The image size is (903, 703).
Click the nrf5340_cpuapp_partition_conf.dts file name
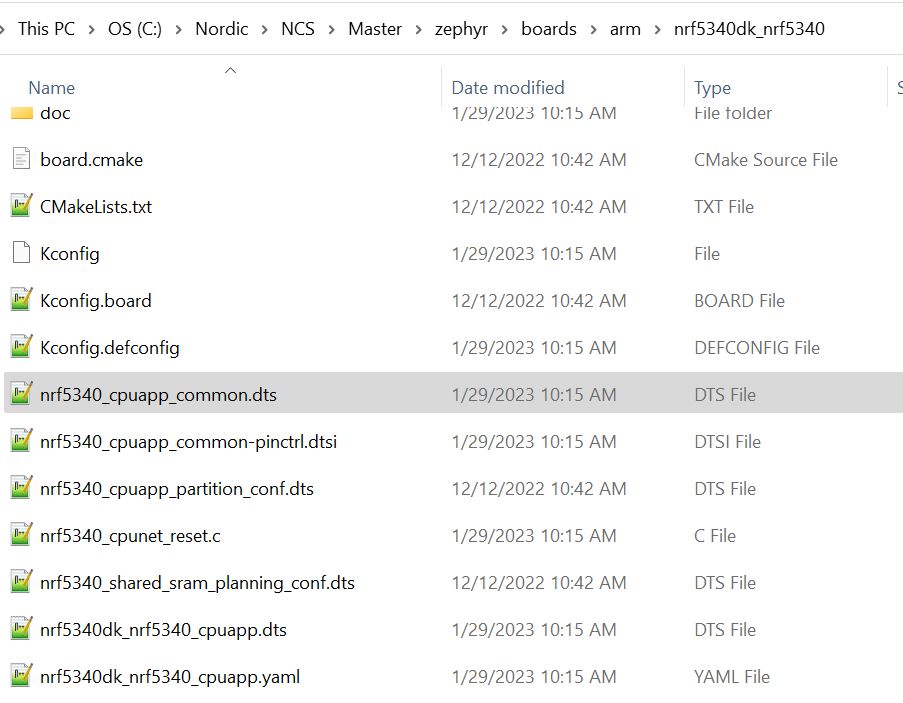pyautogui.click(x=177, y=489)
